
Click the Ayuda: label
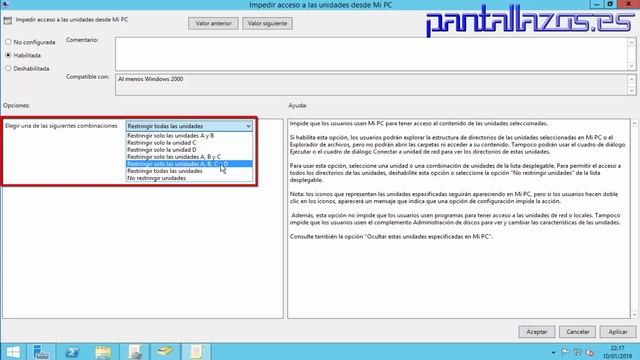tap(298, 105)
